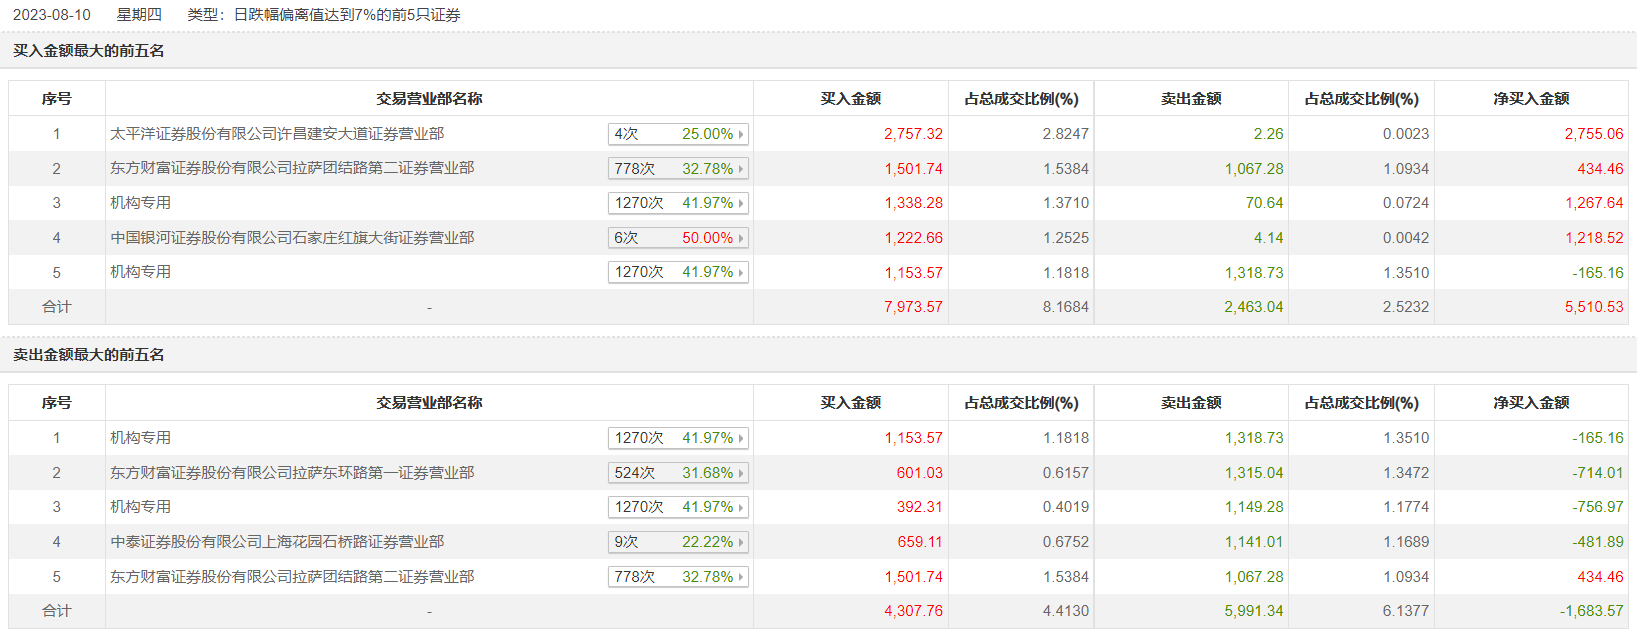
Task: Expand the 6次 stats box for 中国银河证券
Action: point(677,238)
